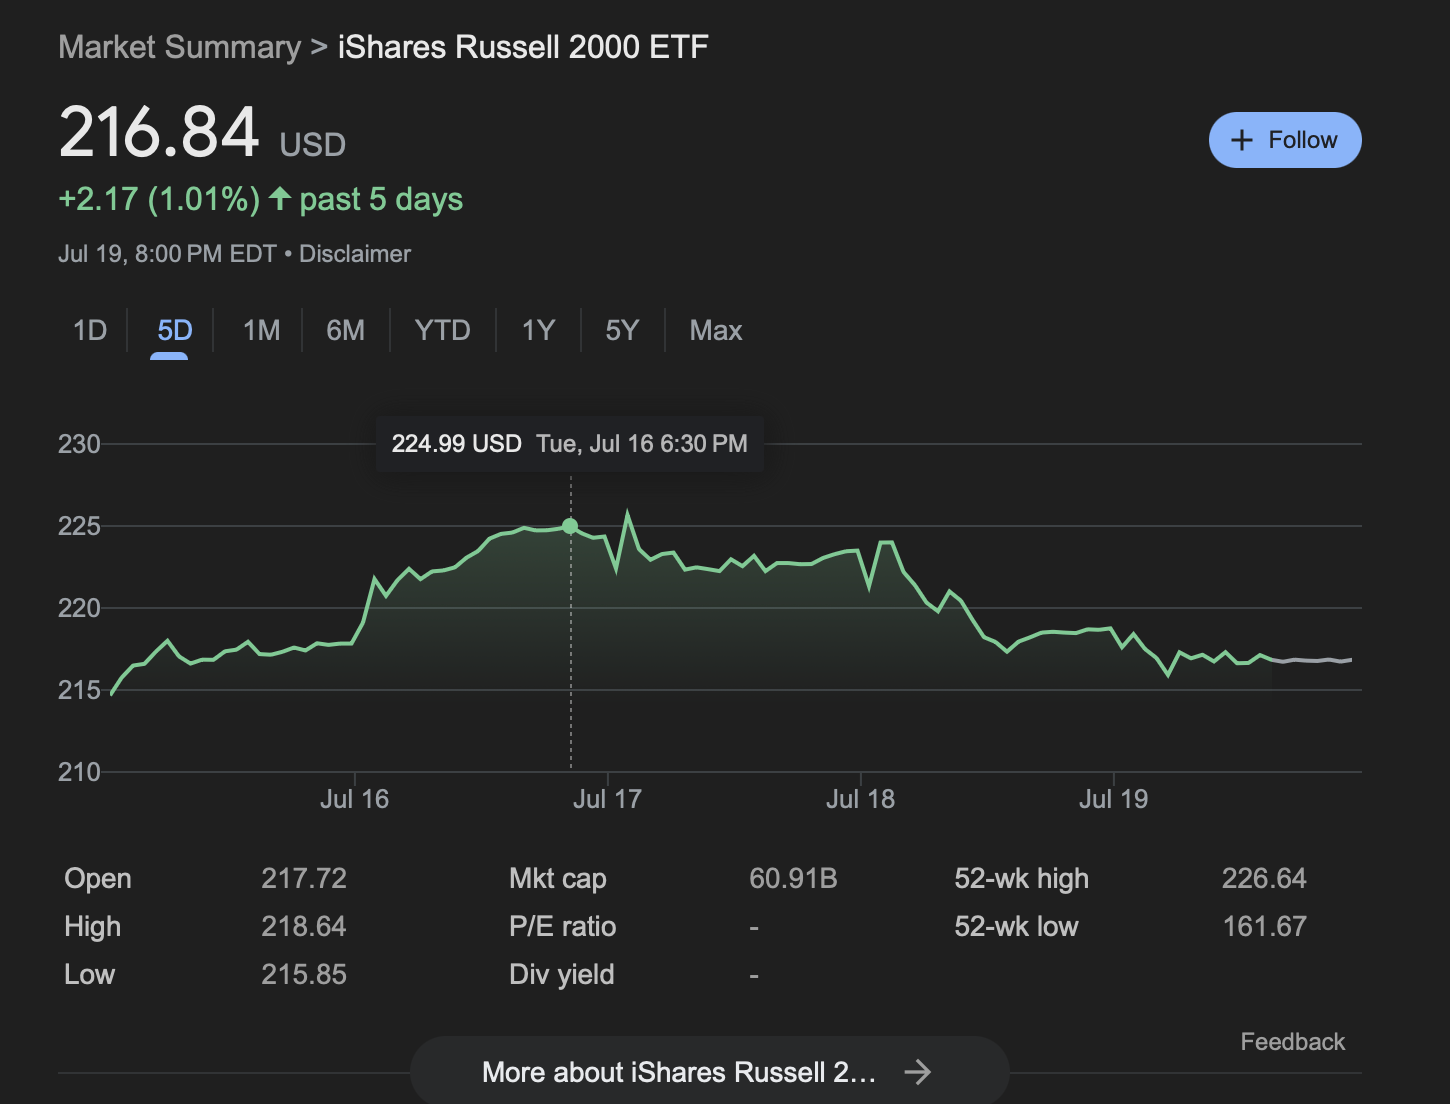Click the USD currency label beside price
The image size is (1450, 1104).
(312, 145)
